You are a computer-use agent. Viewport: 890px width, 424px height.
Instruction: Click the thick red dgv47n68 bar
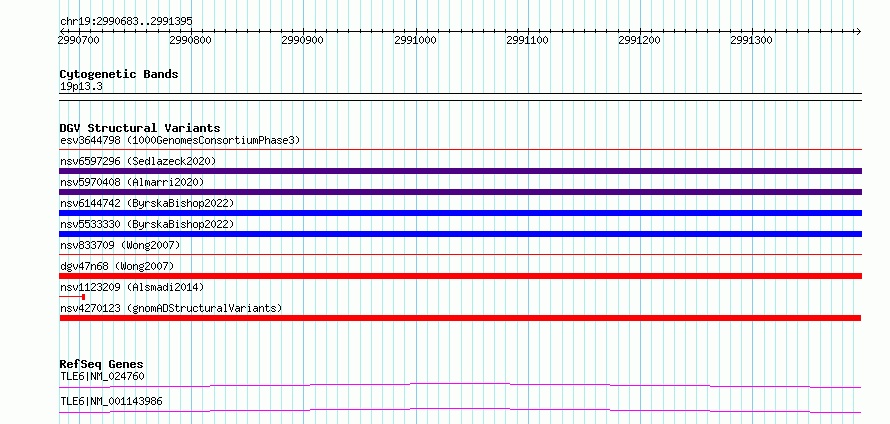460,276
